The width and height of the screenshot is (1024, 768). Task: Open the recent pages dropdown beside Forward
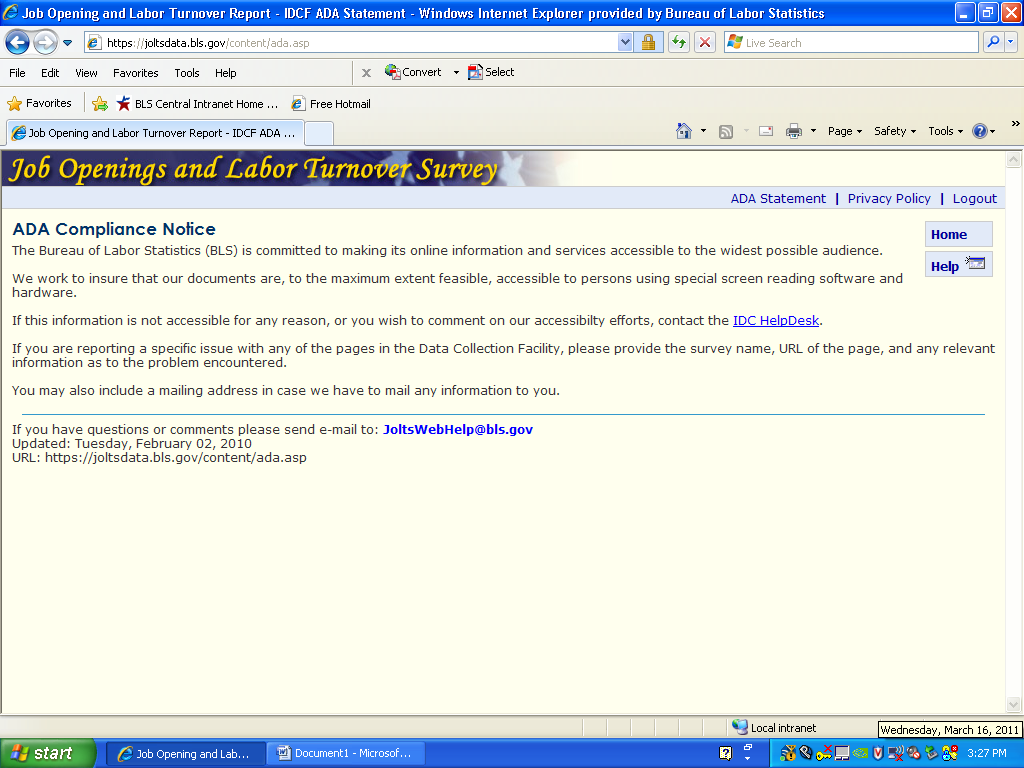(x=67, y=43)
